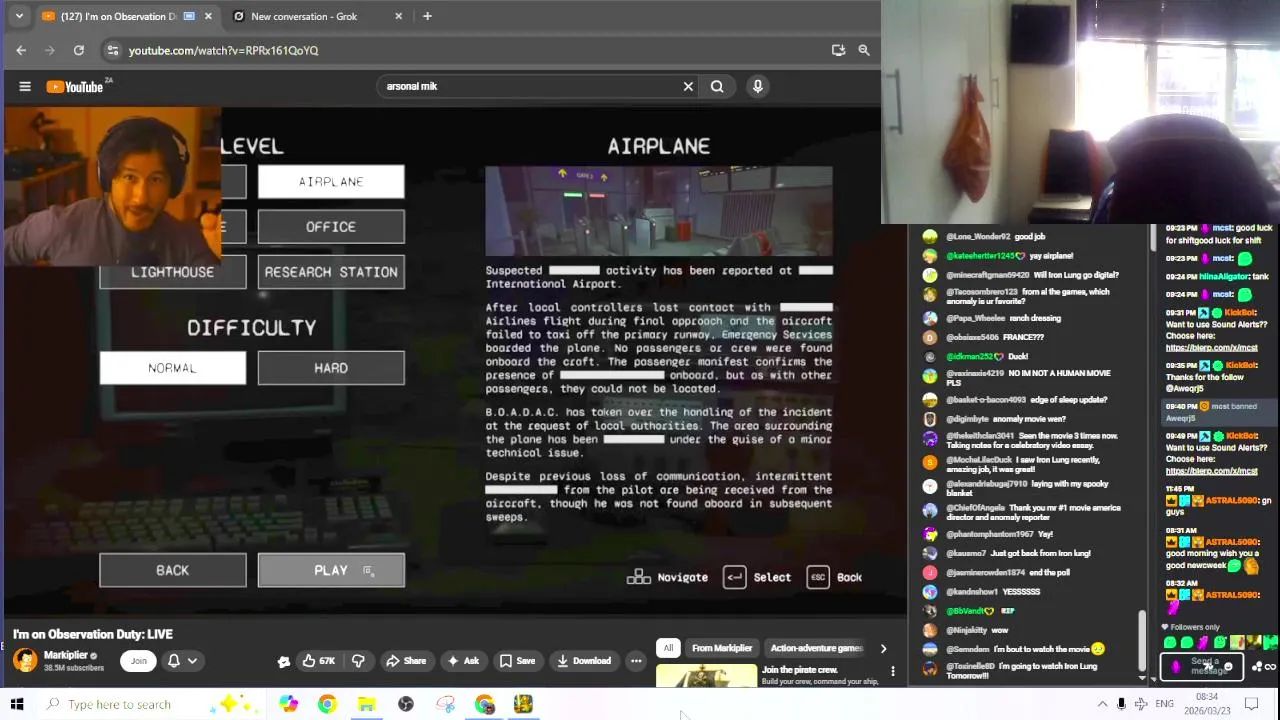
Task: Select the Action-adventure games chip
Action: click(816, 648)
